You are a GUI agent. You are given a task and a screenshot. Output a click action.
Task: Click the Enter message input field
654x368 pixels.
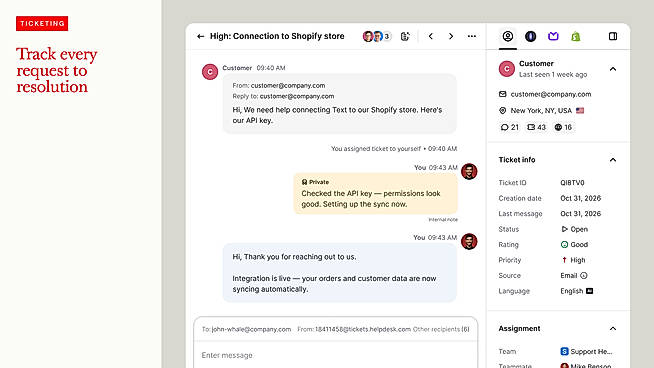(x=335, y=355)
